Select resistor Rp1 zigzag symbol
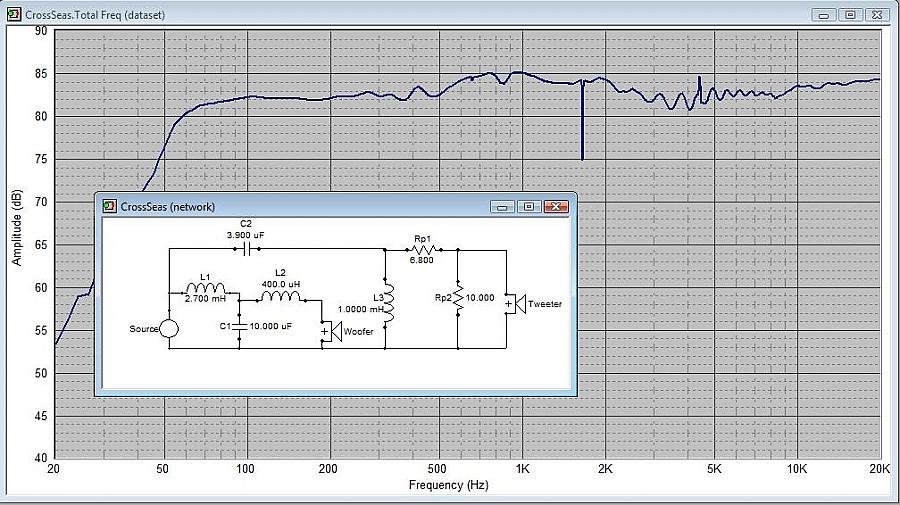The image size is (900, 505). point(420,249)
